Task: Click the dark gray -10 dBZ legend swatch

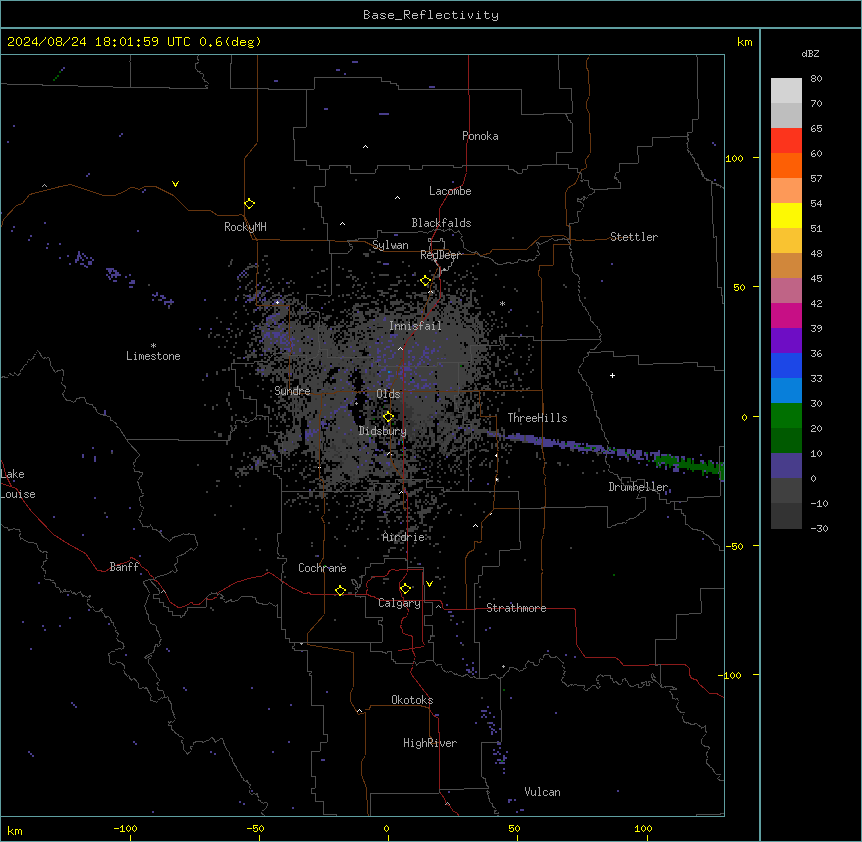Action: (x=786, y=516)
